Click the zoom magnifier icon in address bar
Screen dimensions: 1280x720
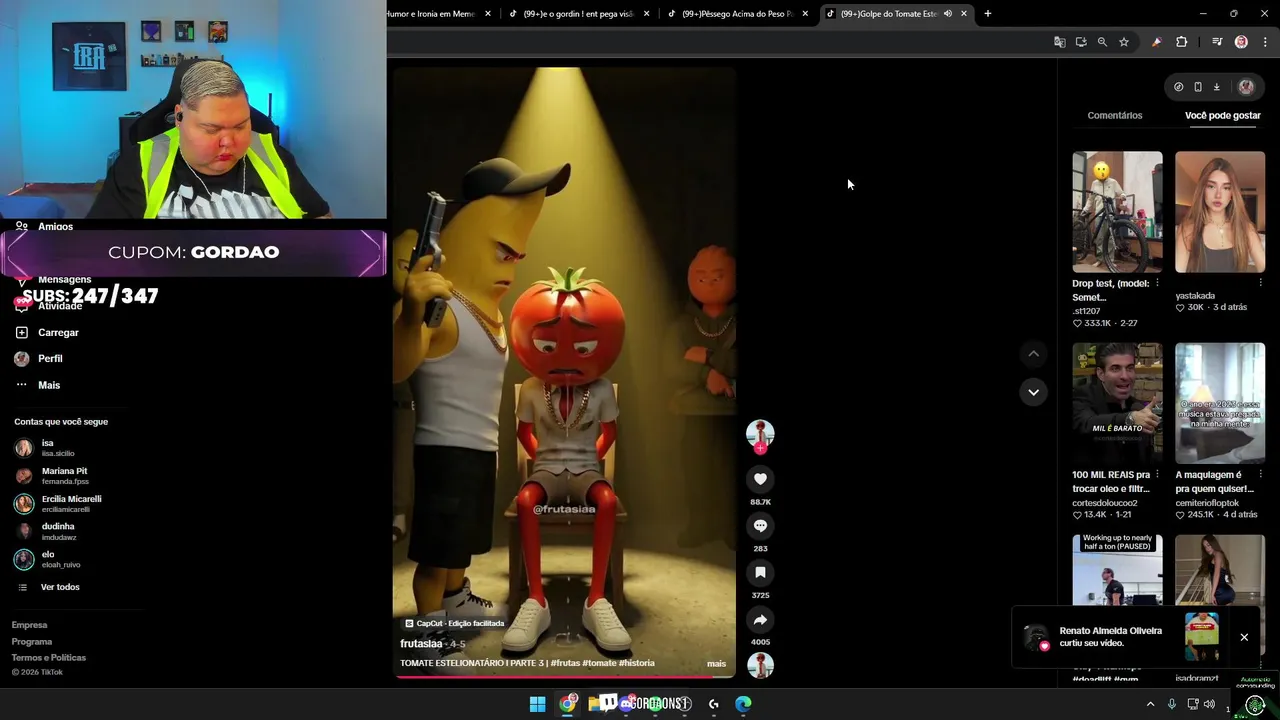point(1102,42)
